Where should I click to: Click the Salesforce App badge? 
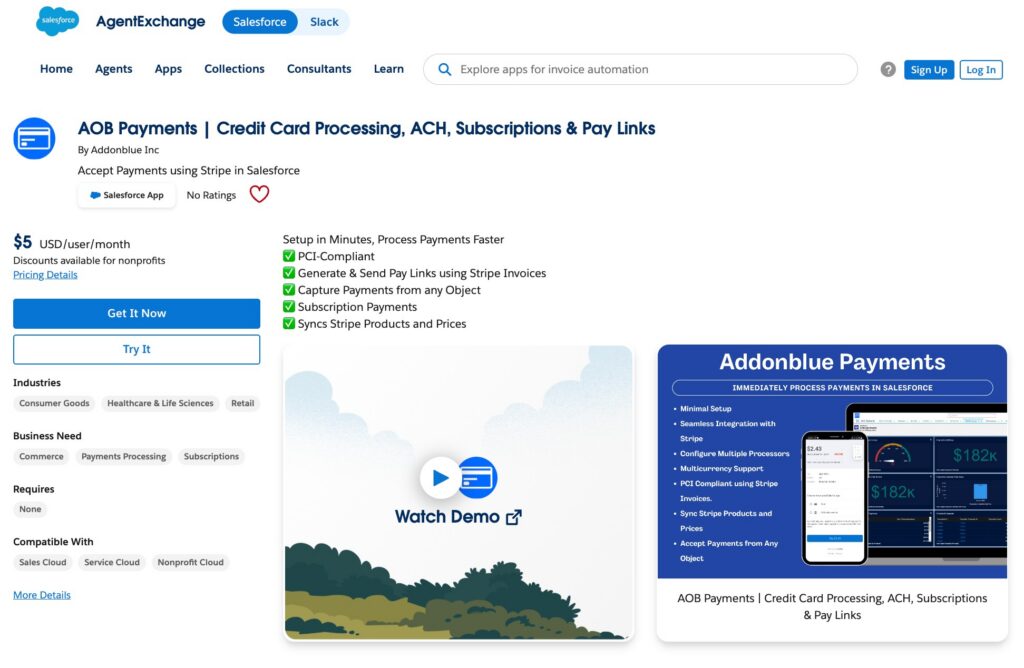(127, 195)
